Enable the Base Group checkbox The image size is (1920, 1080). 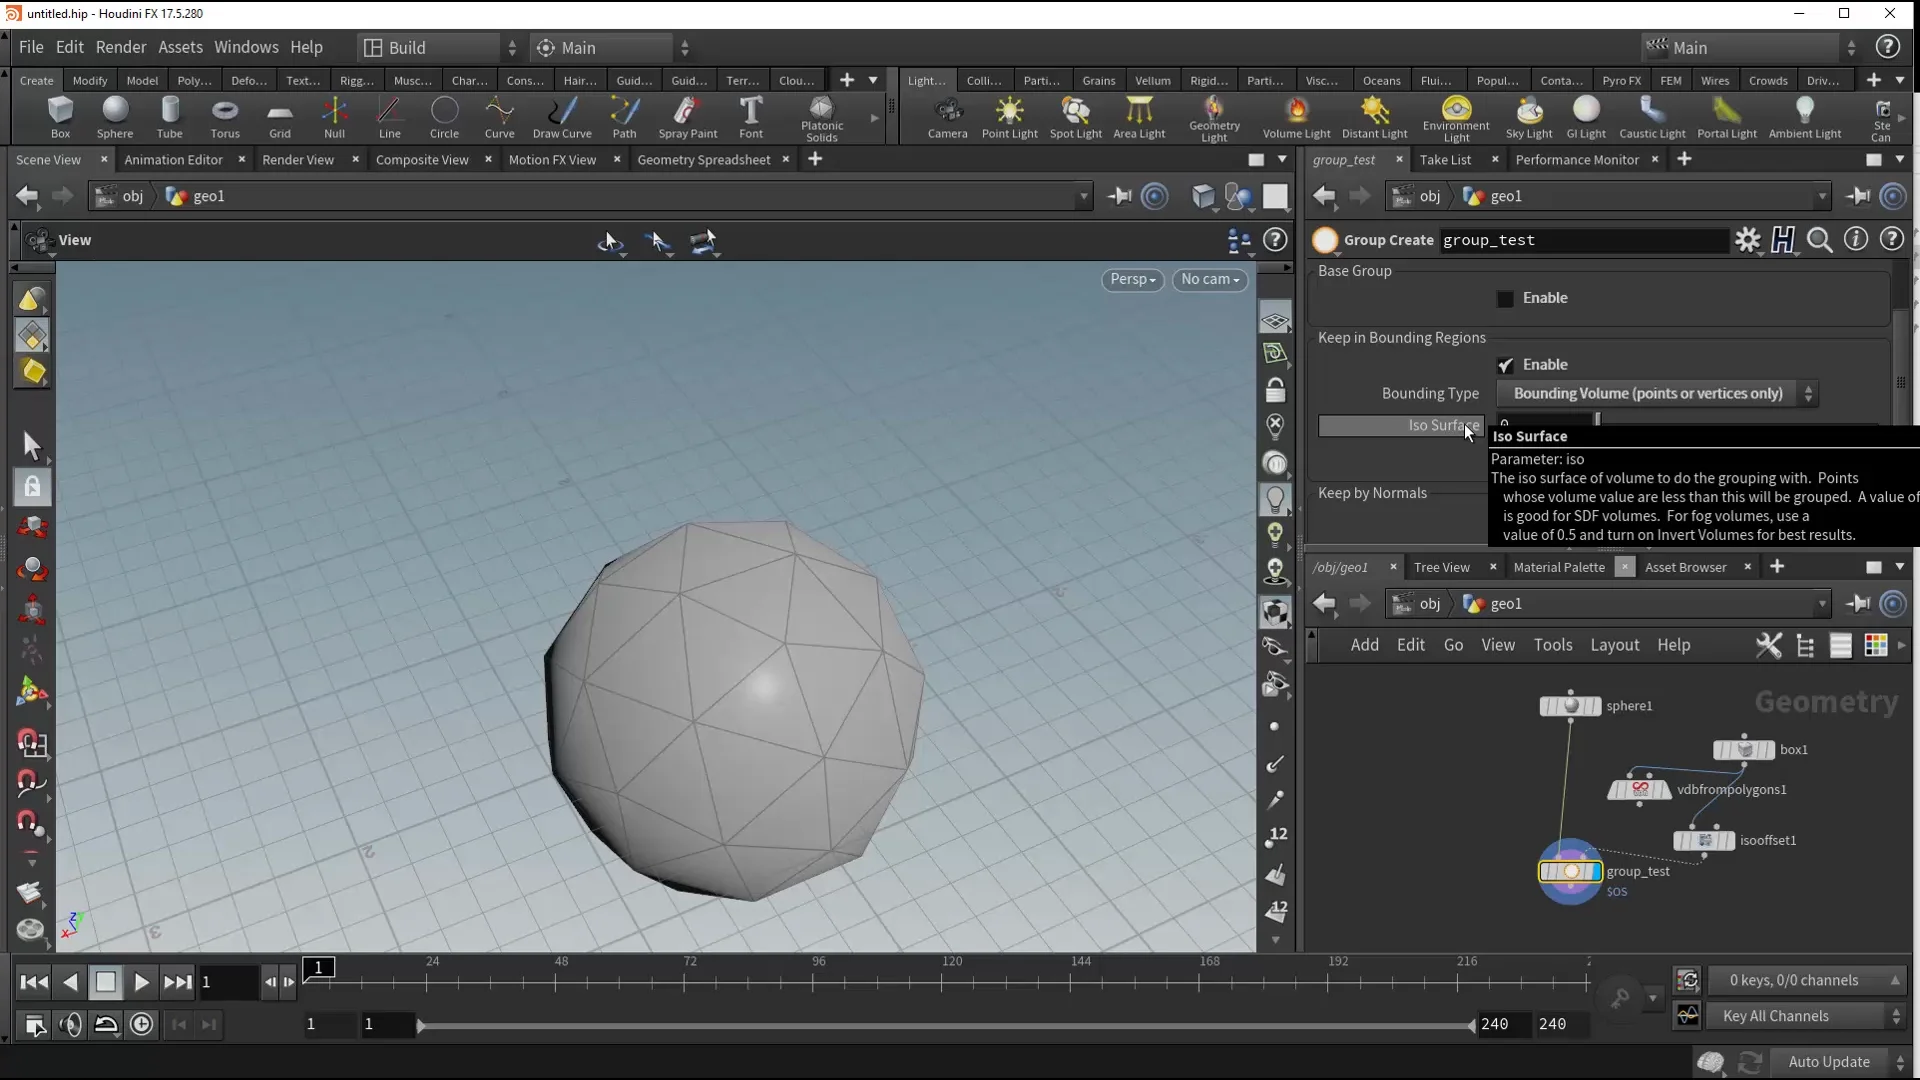coord(1505,299)
